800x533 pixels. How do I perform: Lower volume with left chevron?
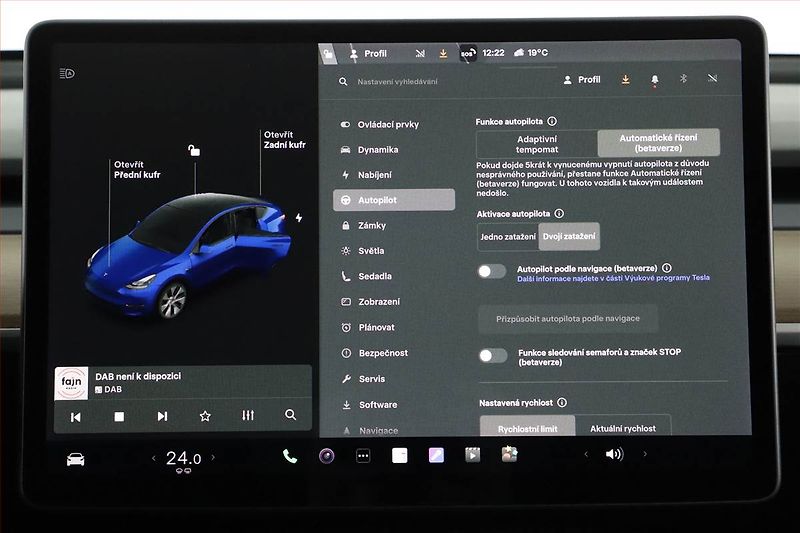(586, 454)
